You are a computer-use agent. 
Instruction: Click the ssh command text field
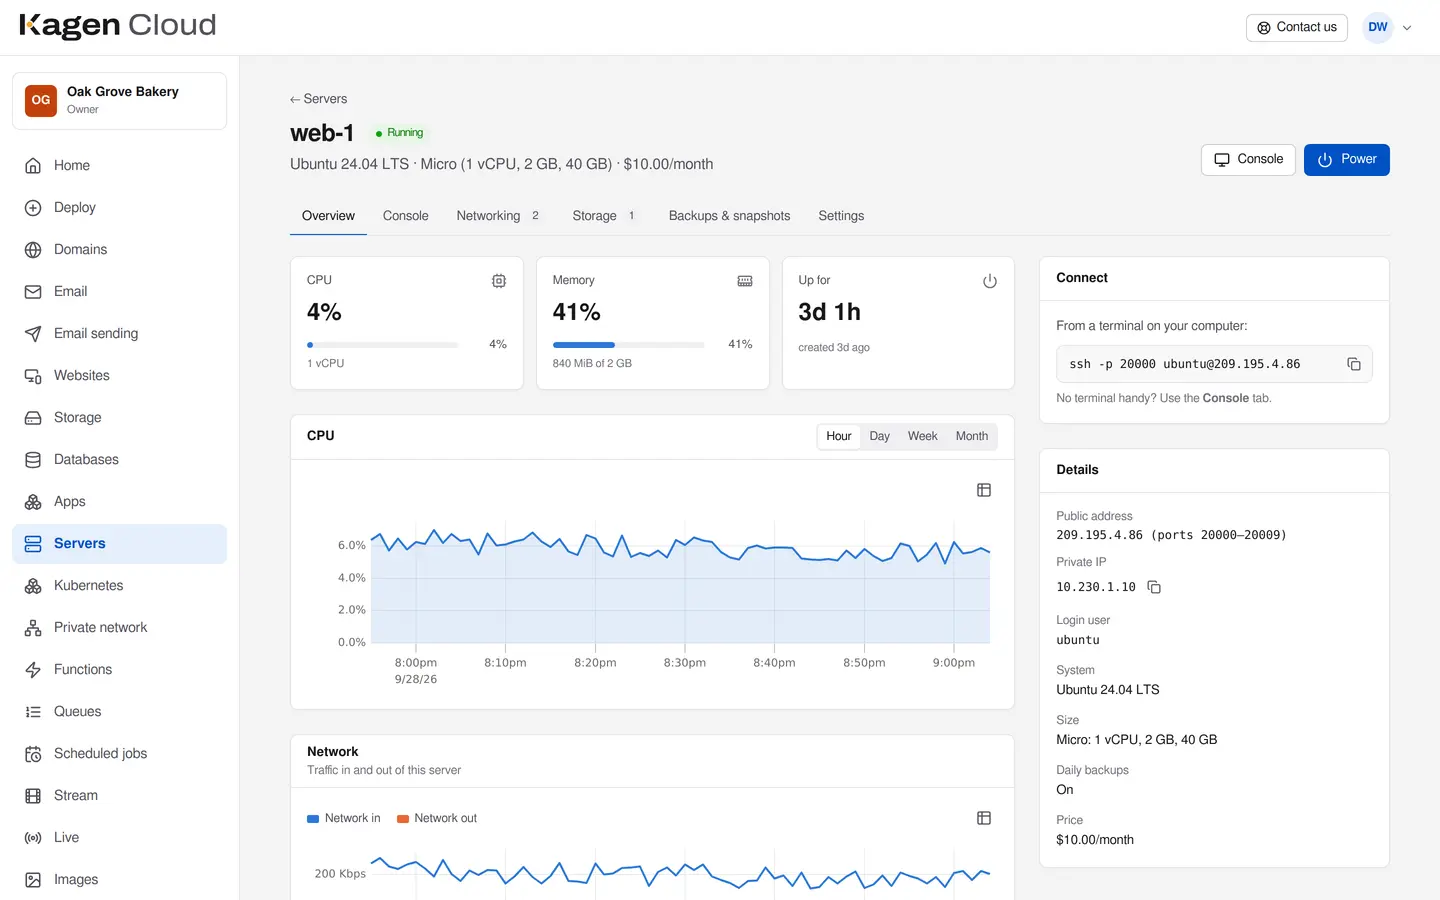pos(1214,364)
